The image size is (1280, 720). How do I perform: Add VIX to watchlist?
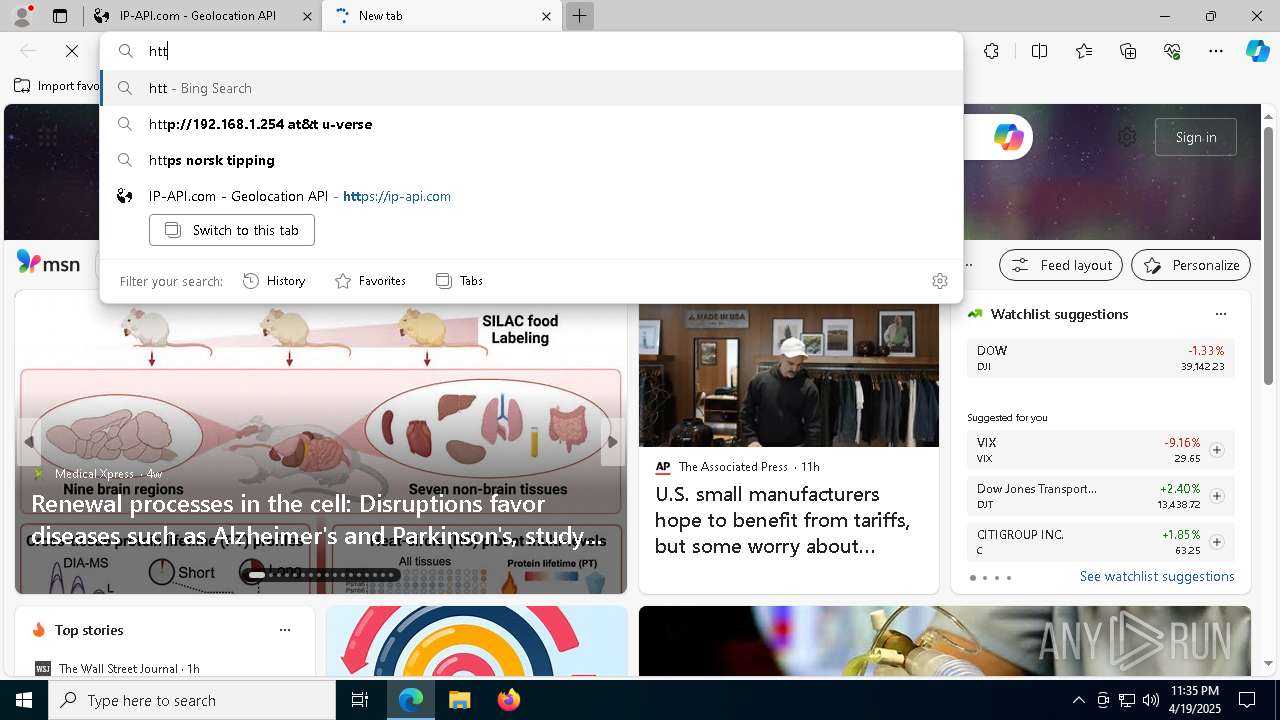(x=1216, y=450)
